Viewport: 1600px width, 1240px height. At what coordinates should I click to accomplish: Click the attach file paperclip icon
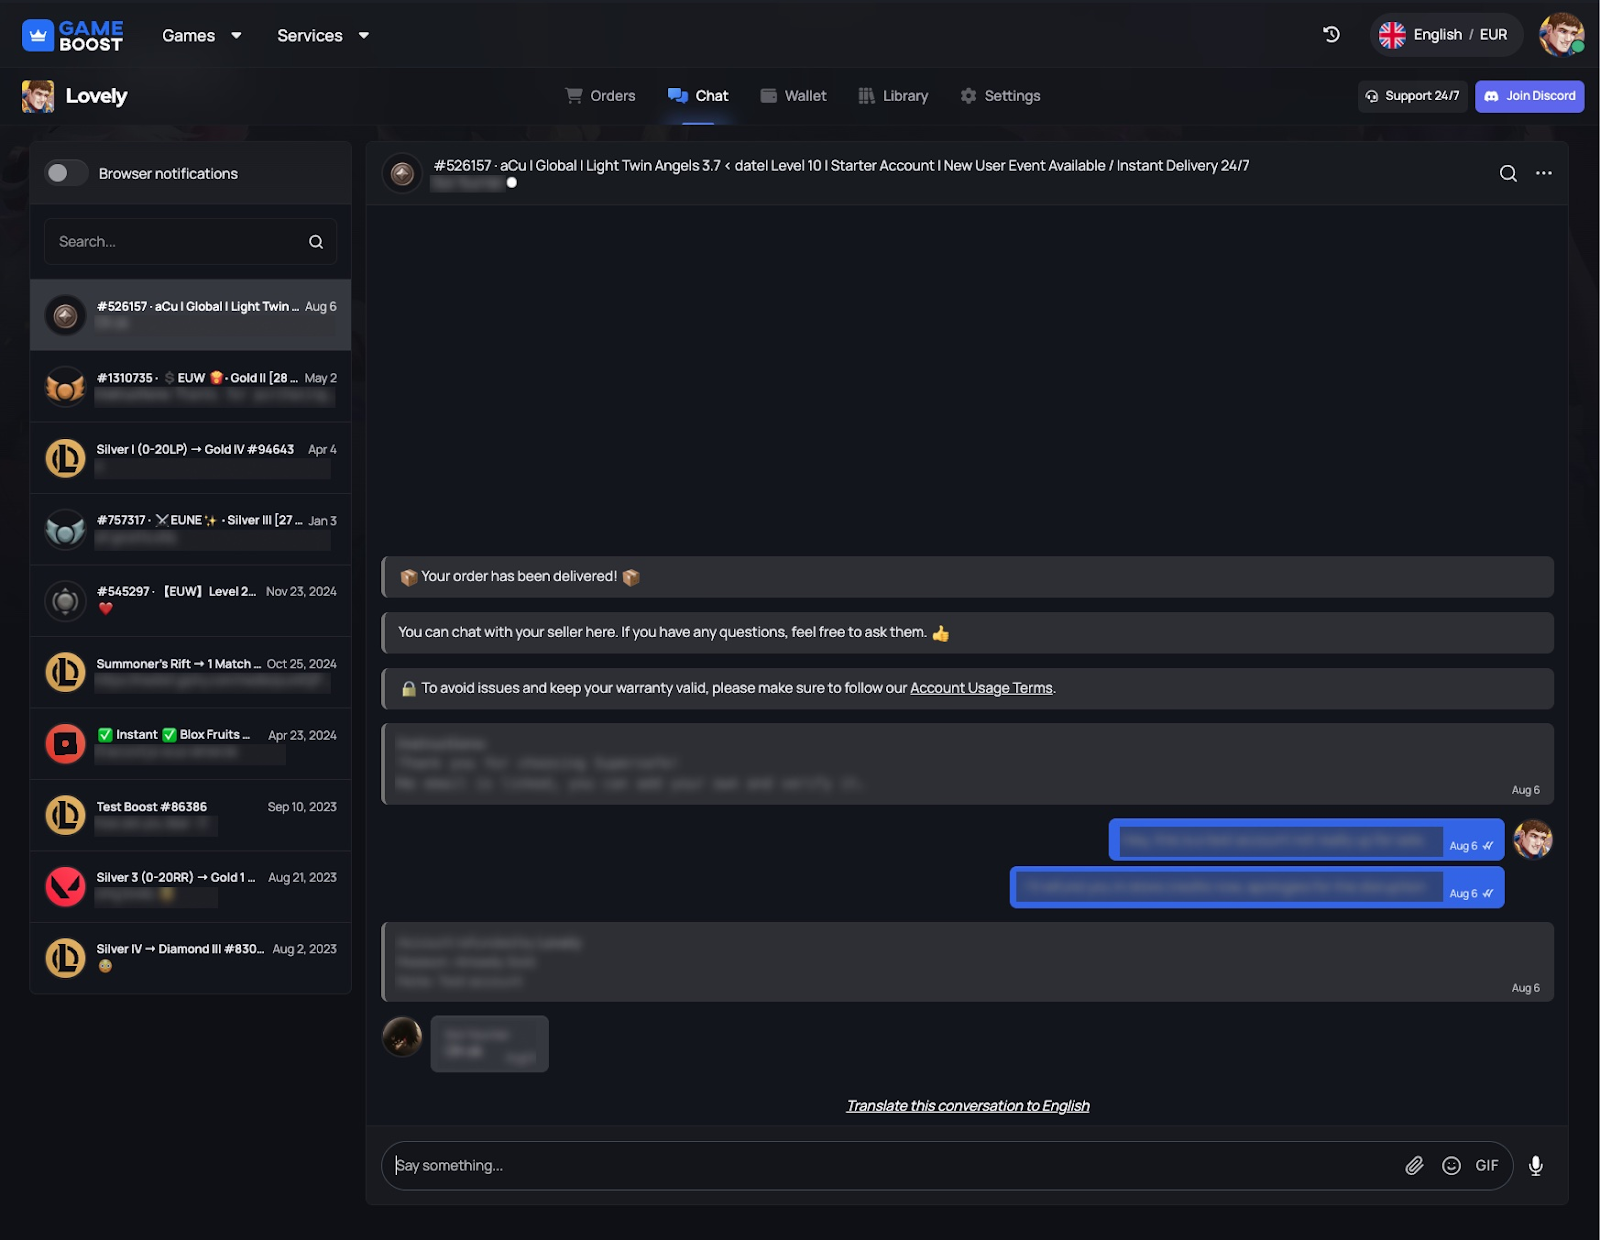point(1414,1165)
